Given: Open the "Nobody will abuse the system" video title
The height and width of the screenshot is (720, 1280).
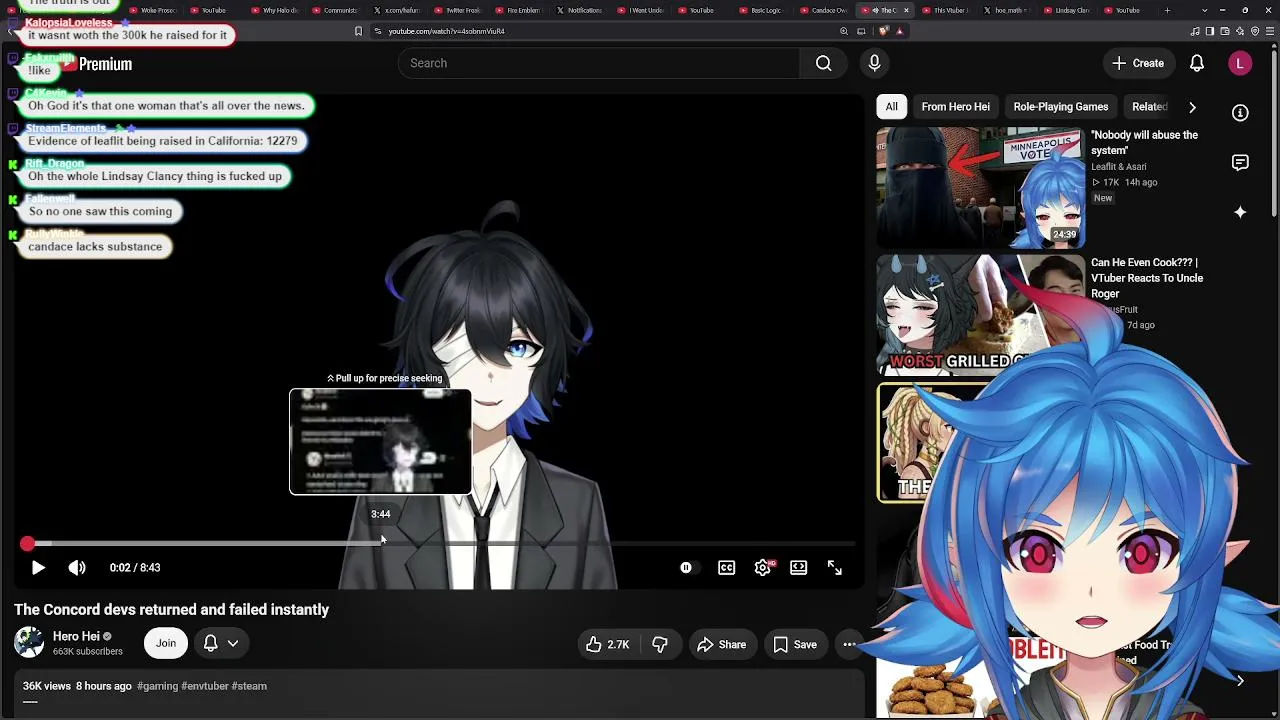Looking at the screenshot, I should (x=1144, y=143).
